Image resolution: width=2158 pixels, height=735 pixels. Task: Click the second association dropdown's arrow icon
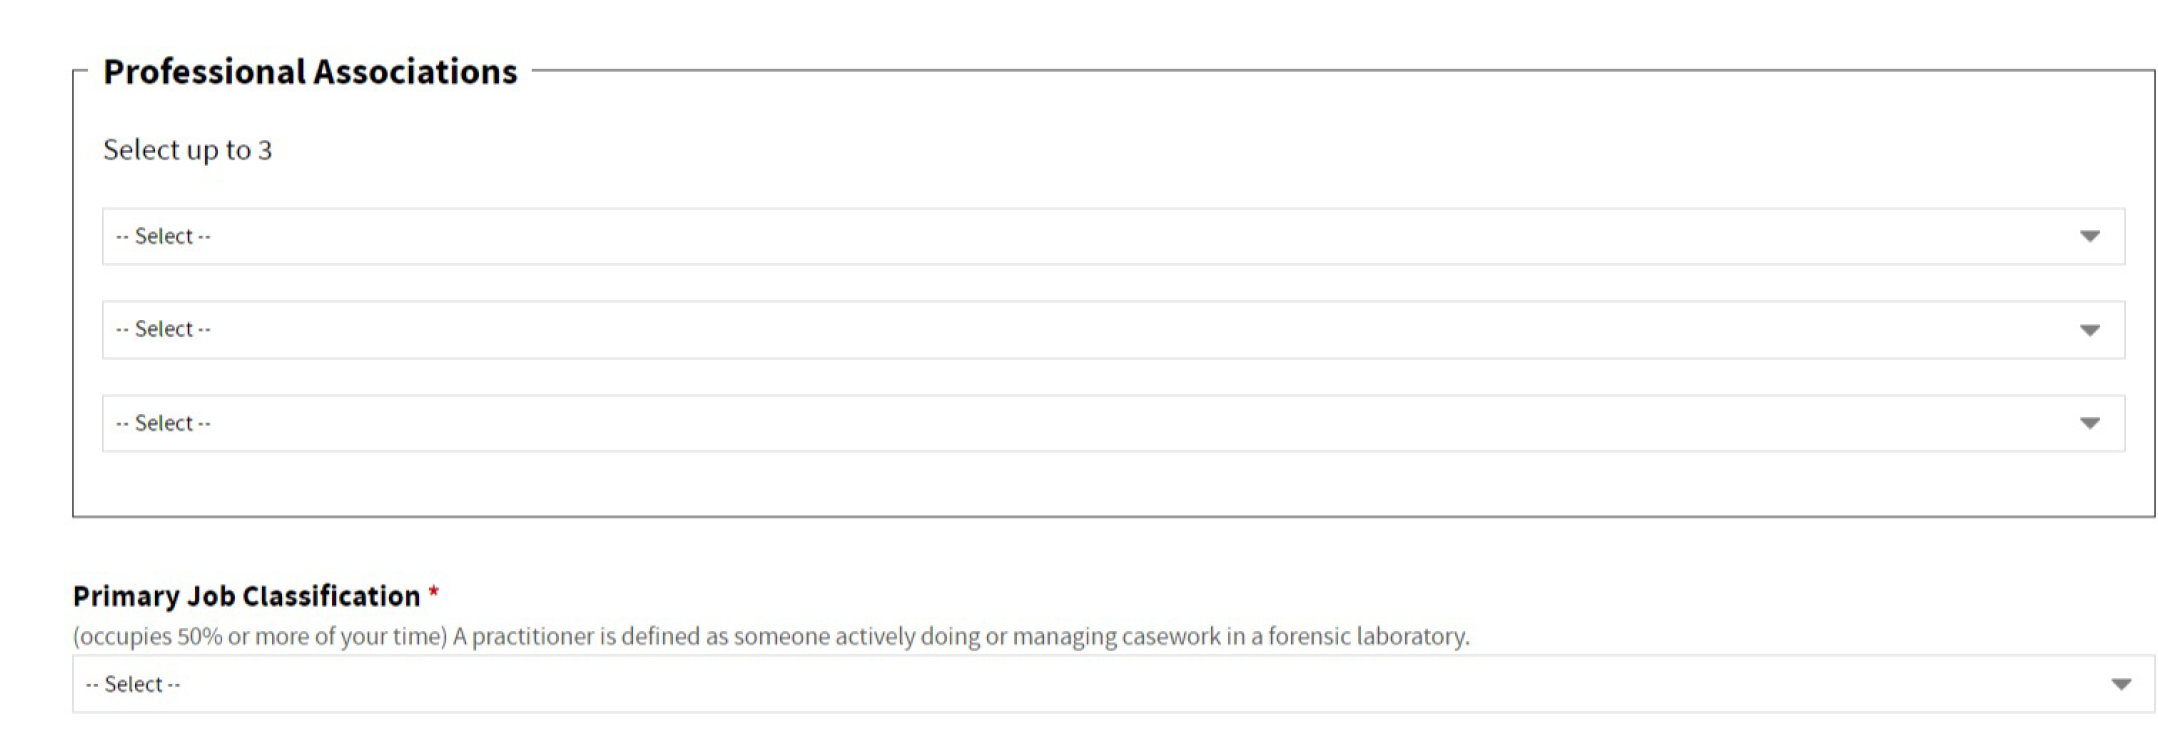[x=2089, y=330]
